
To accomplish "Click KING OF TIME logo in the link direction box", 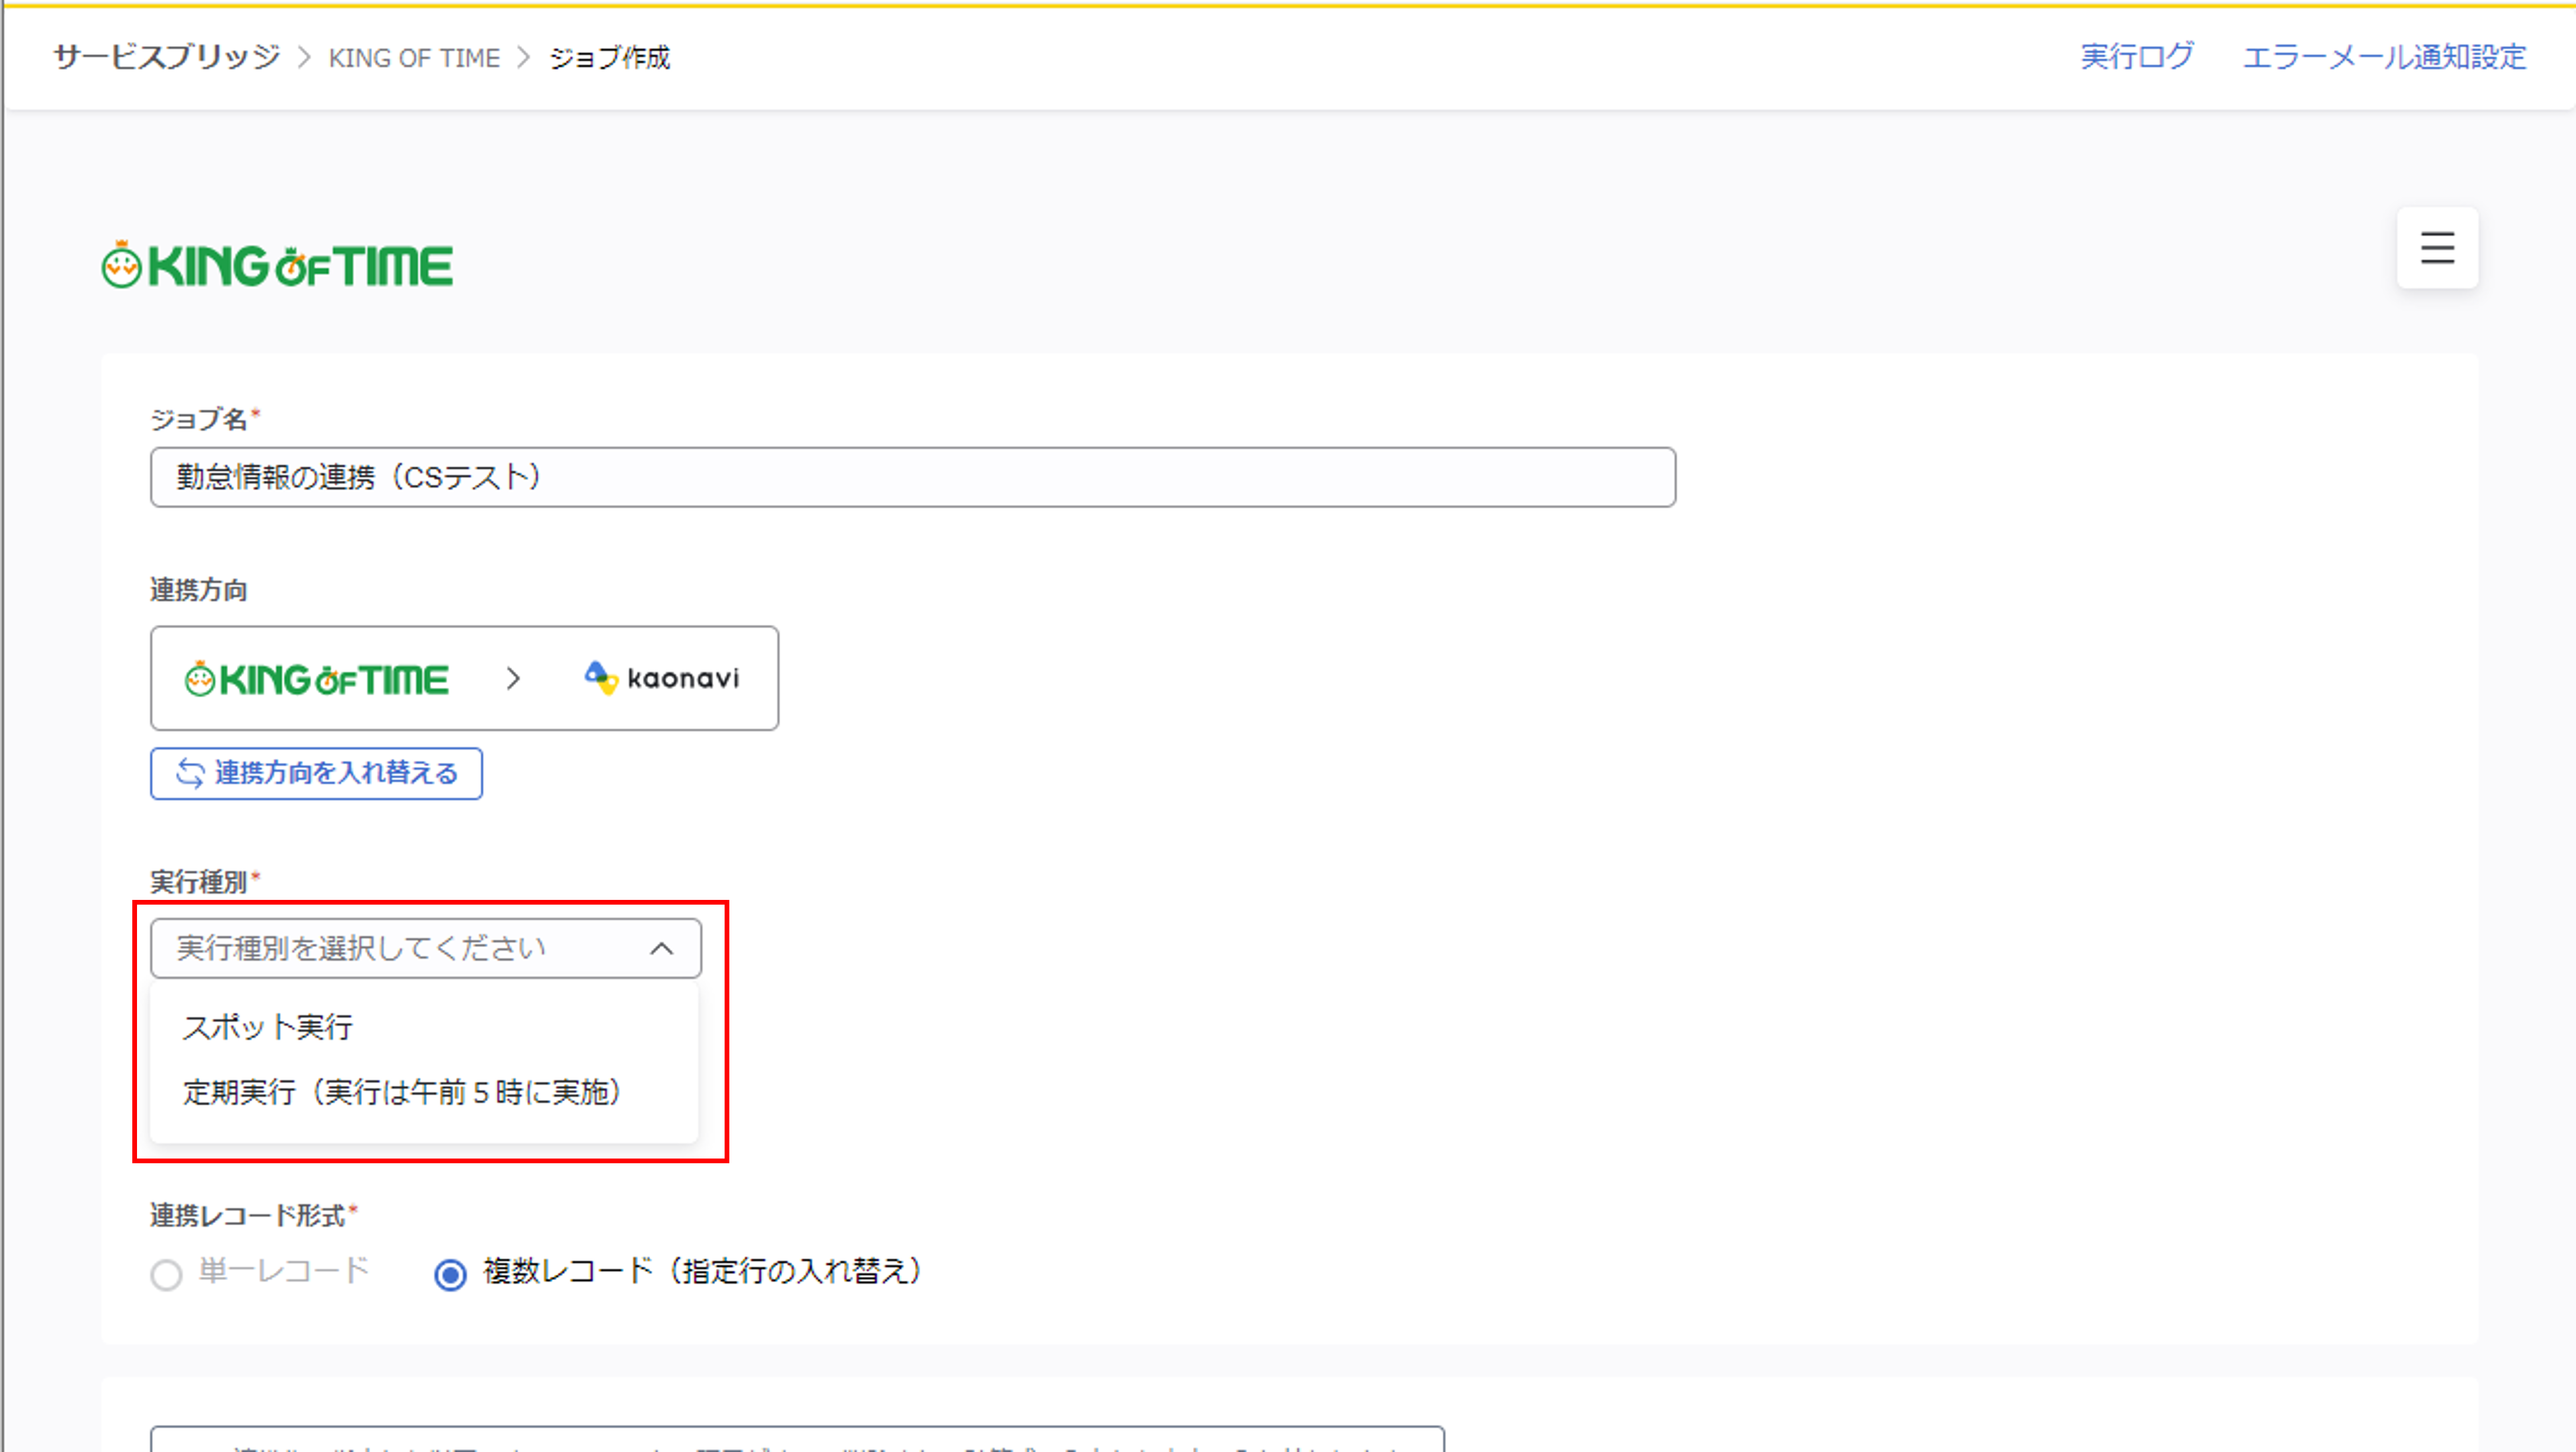I will [x=316, y=679].
